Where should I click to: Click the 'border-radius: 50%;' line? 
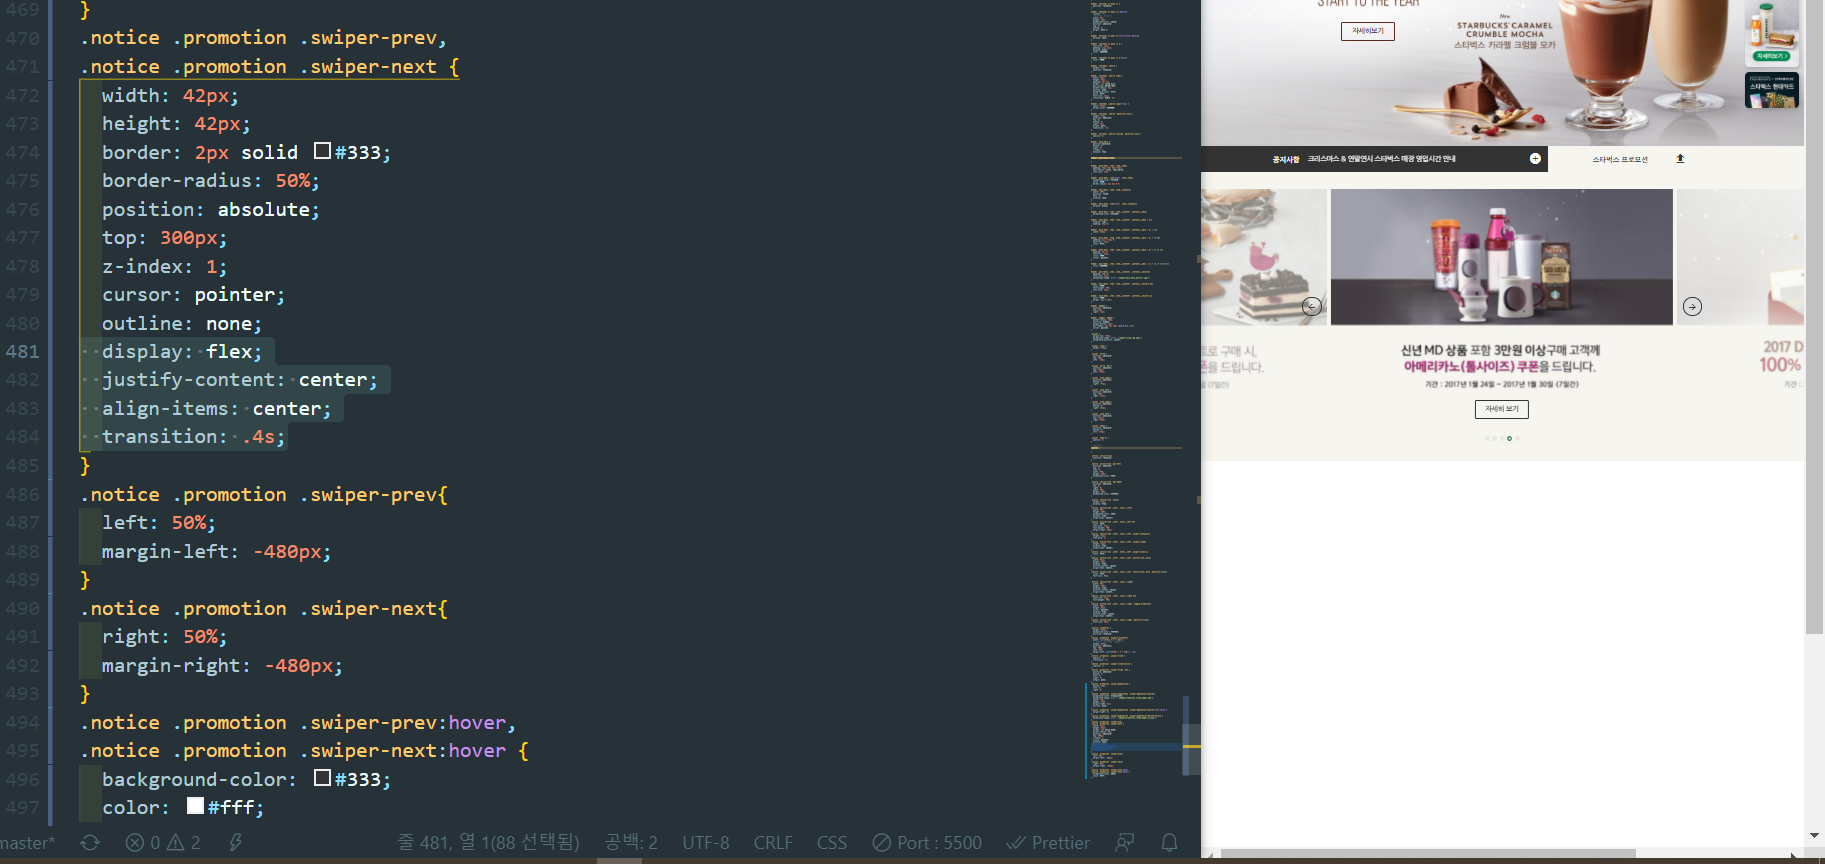click(x=210, y=181)
